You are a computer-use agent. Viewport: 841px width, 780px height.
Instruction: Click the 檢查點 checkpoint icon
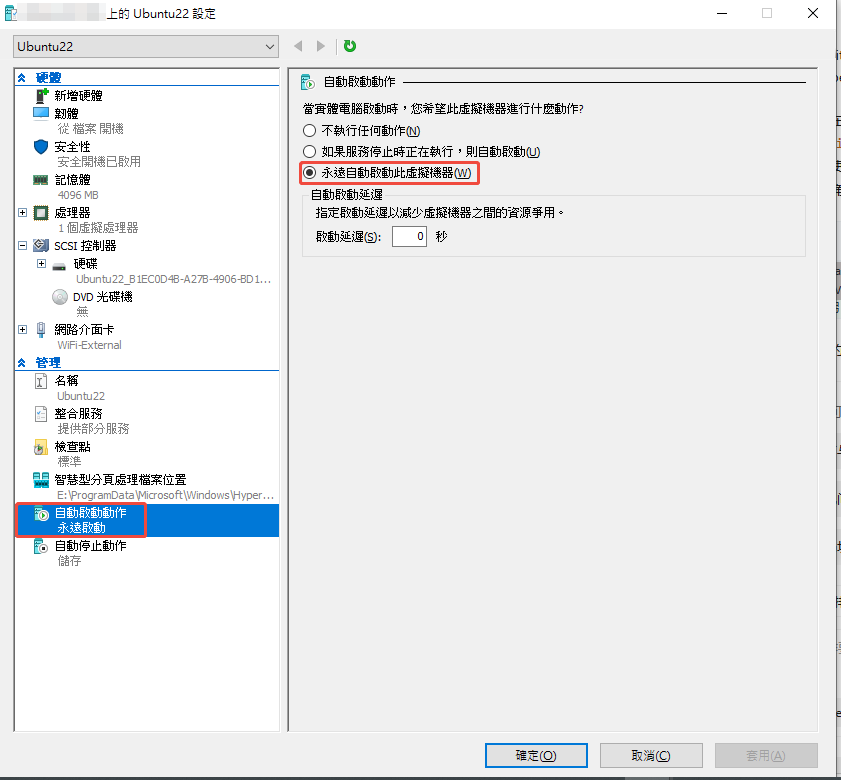point(41,447)
